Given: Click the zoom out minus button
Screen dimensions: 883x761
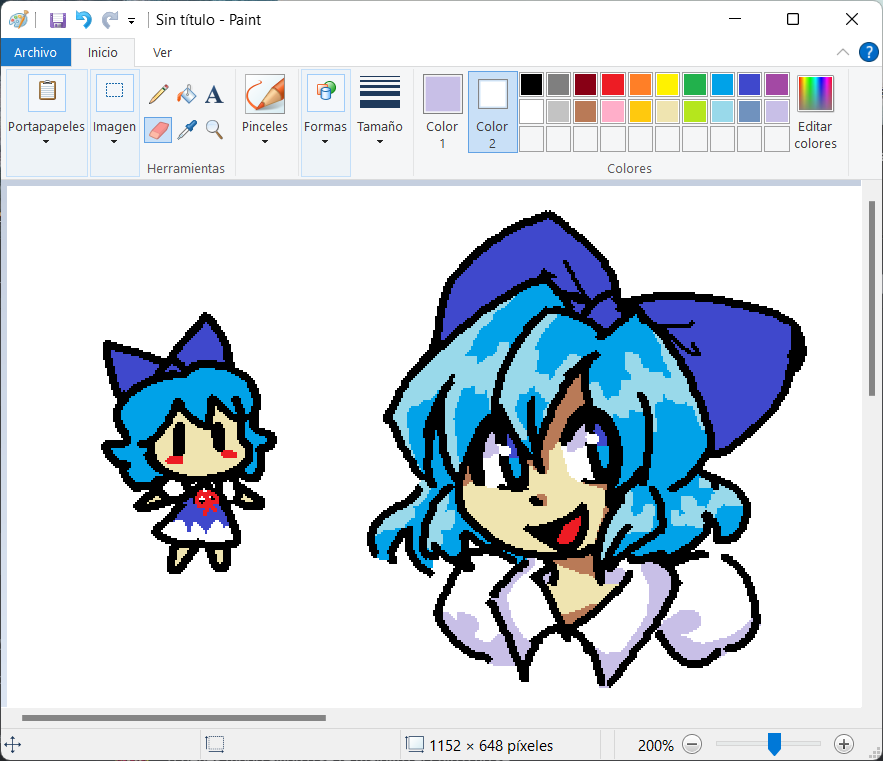Looking at the screenshot, I should pyautogui.click(x=692, y=744).
